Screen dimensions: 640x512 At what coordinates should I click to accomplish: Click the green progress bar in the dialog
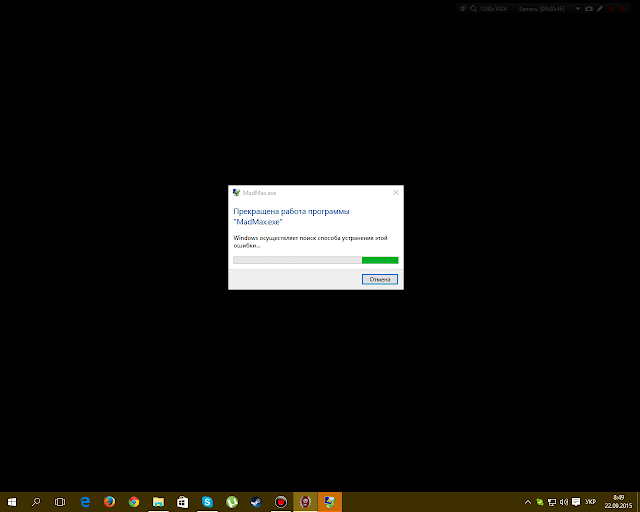tap(316, 260)
